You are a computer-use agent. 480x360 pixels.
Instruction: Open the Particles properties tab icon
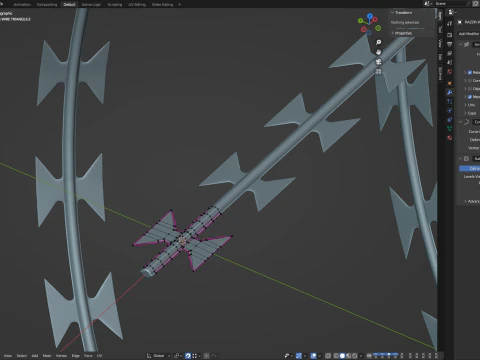tap(450, 101)
